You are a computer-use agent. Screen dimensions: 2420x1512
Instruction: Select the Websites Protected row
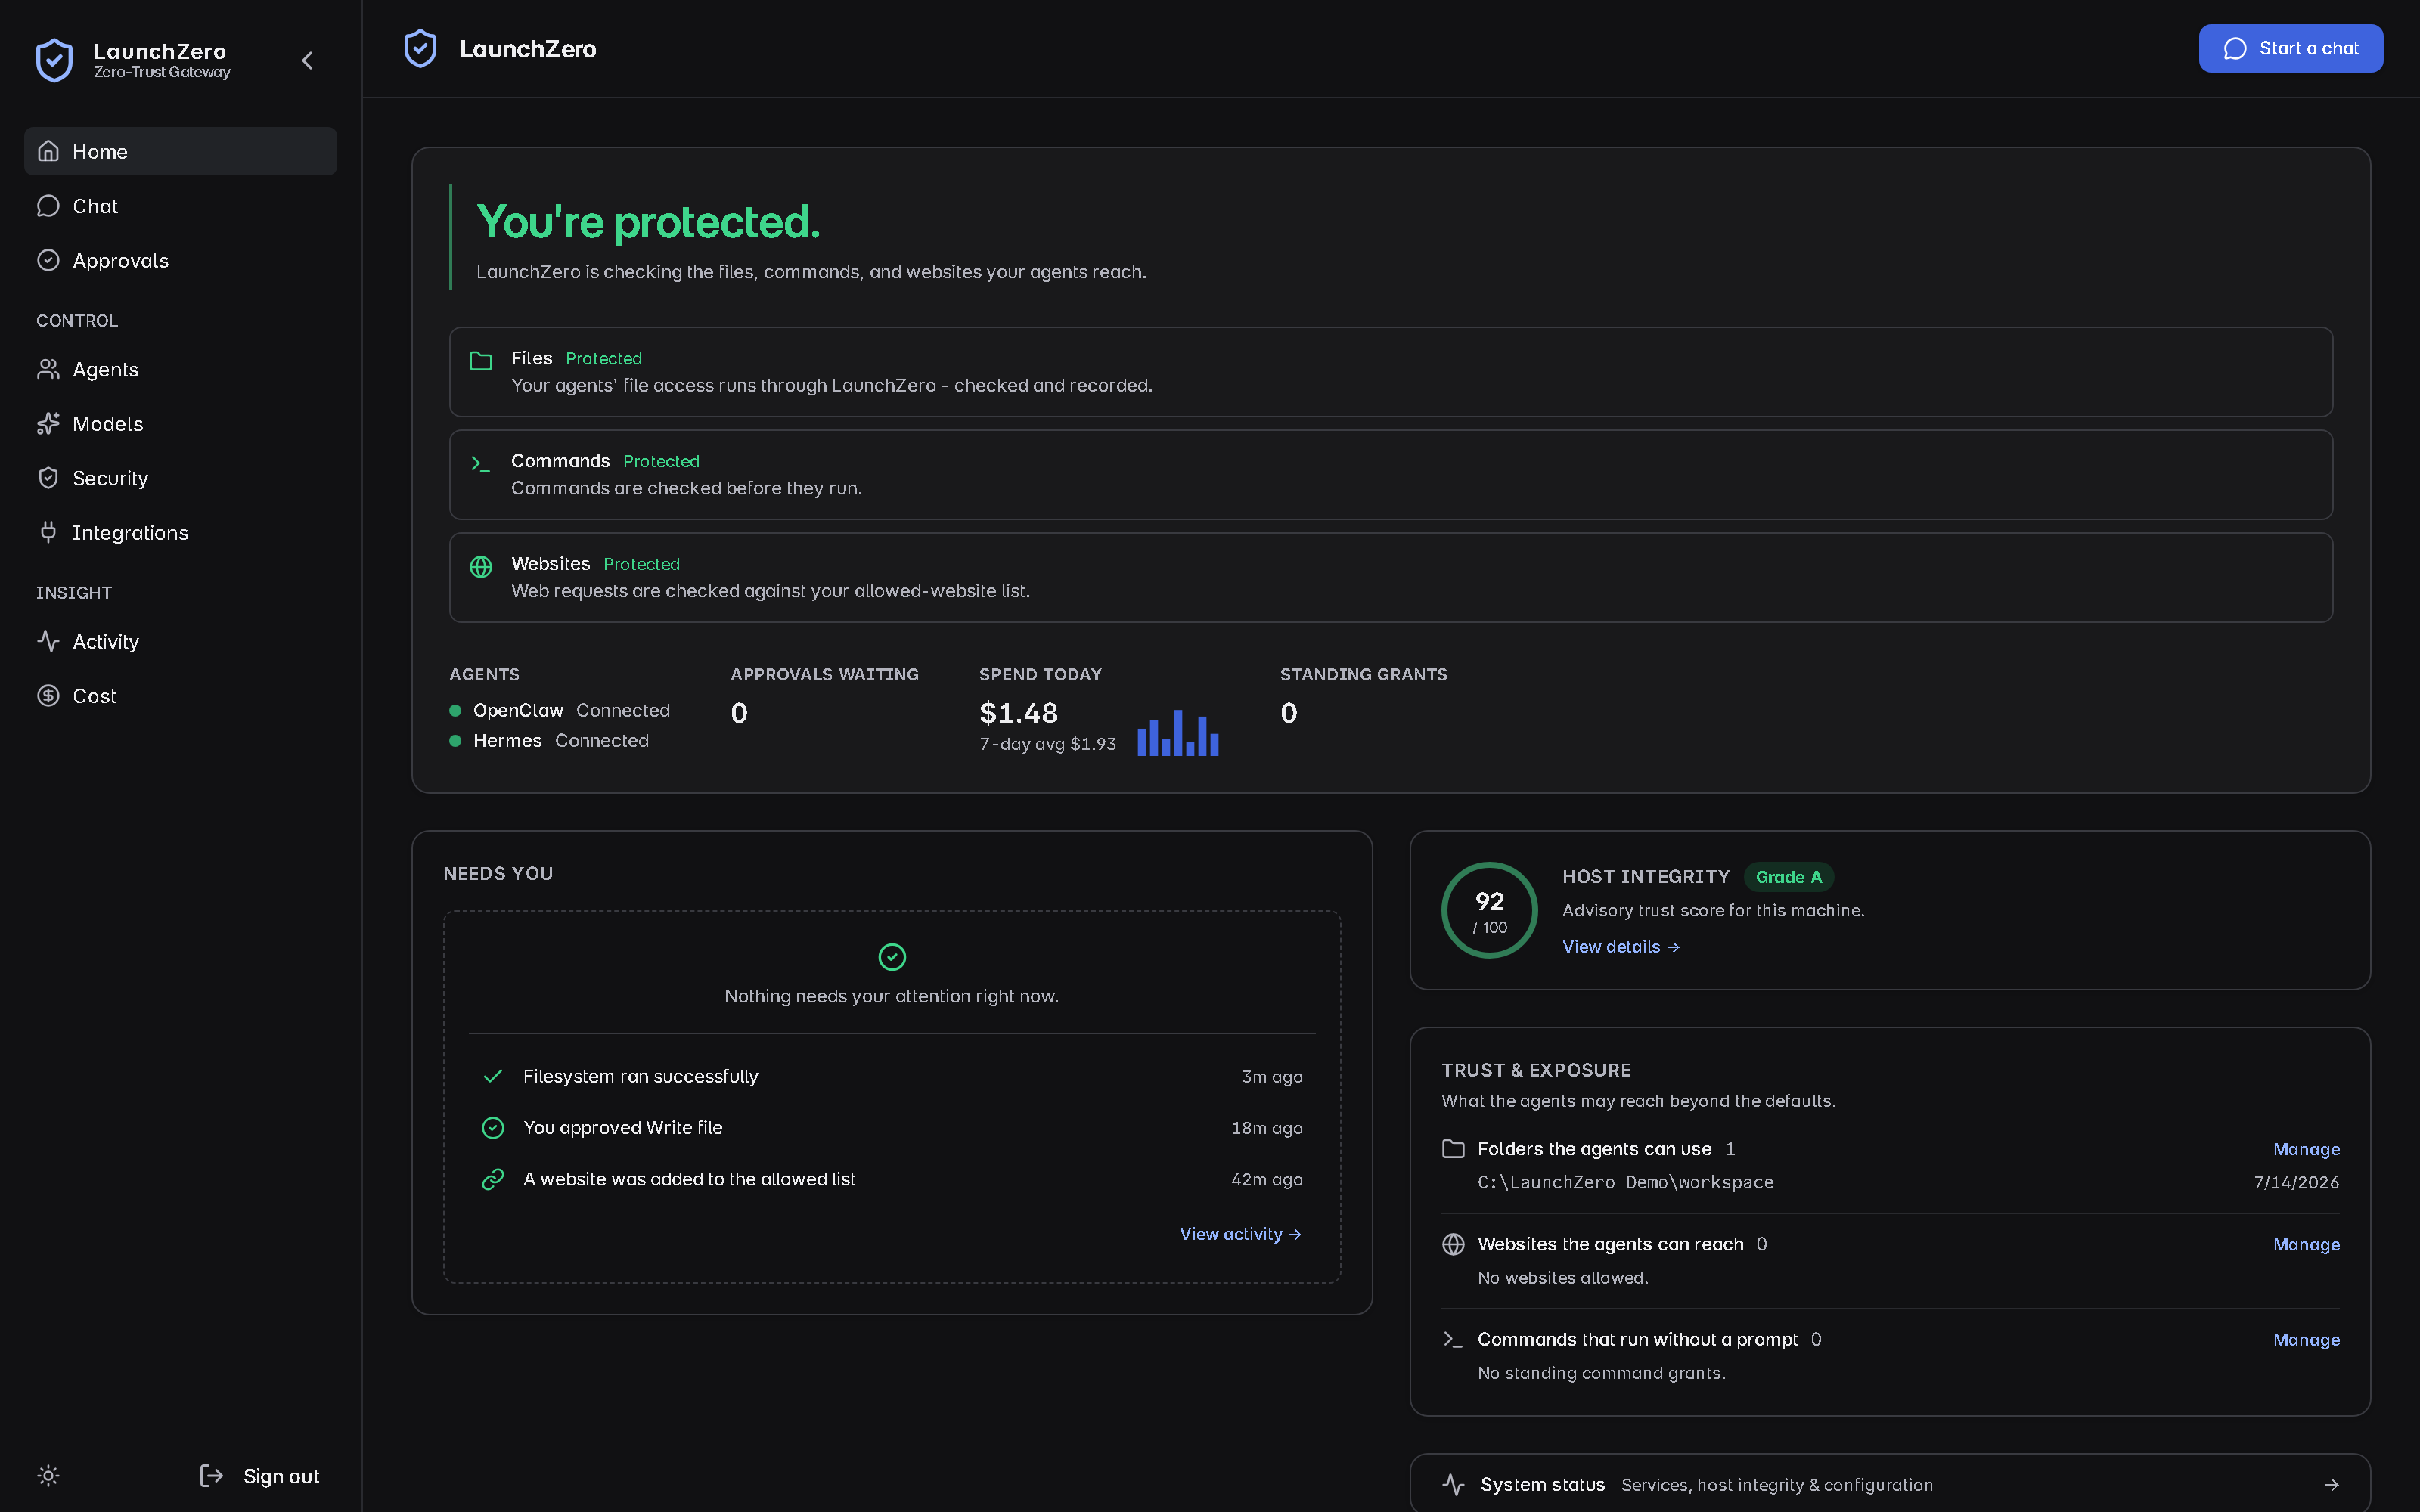1391,578
